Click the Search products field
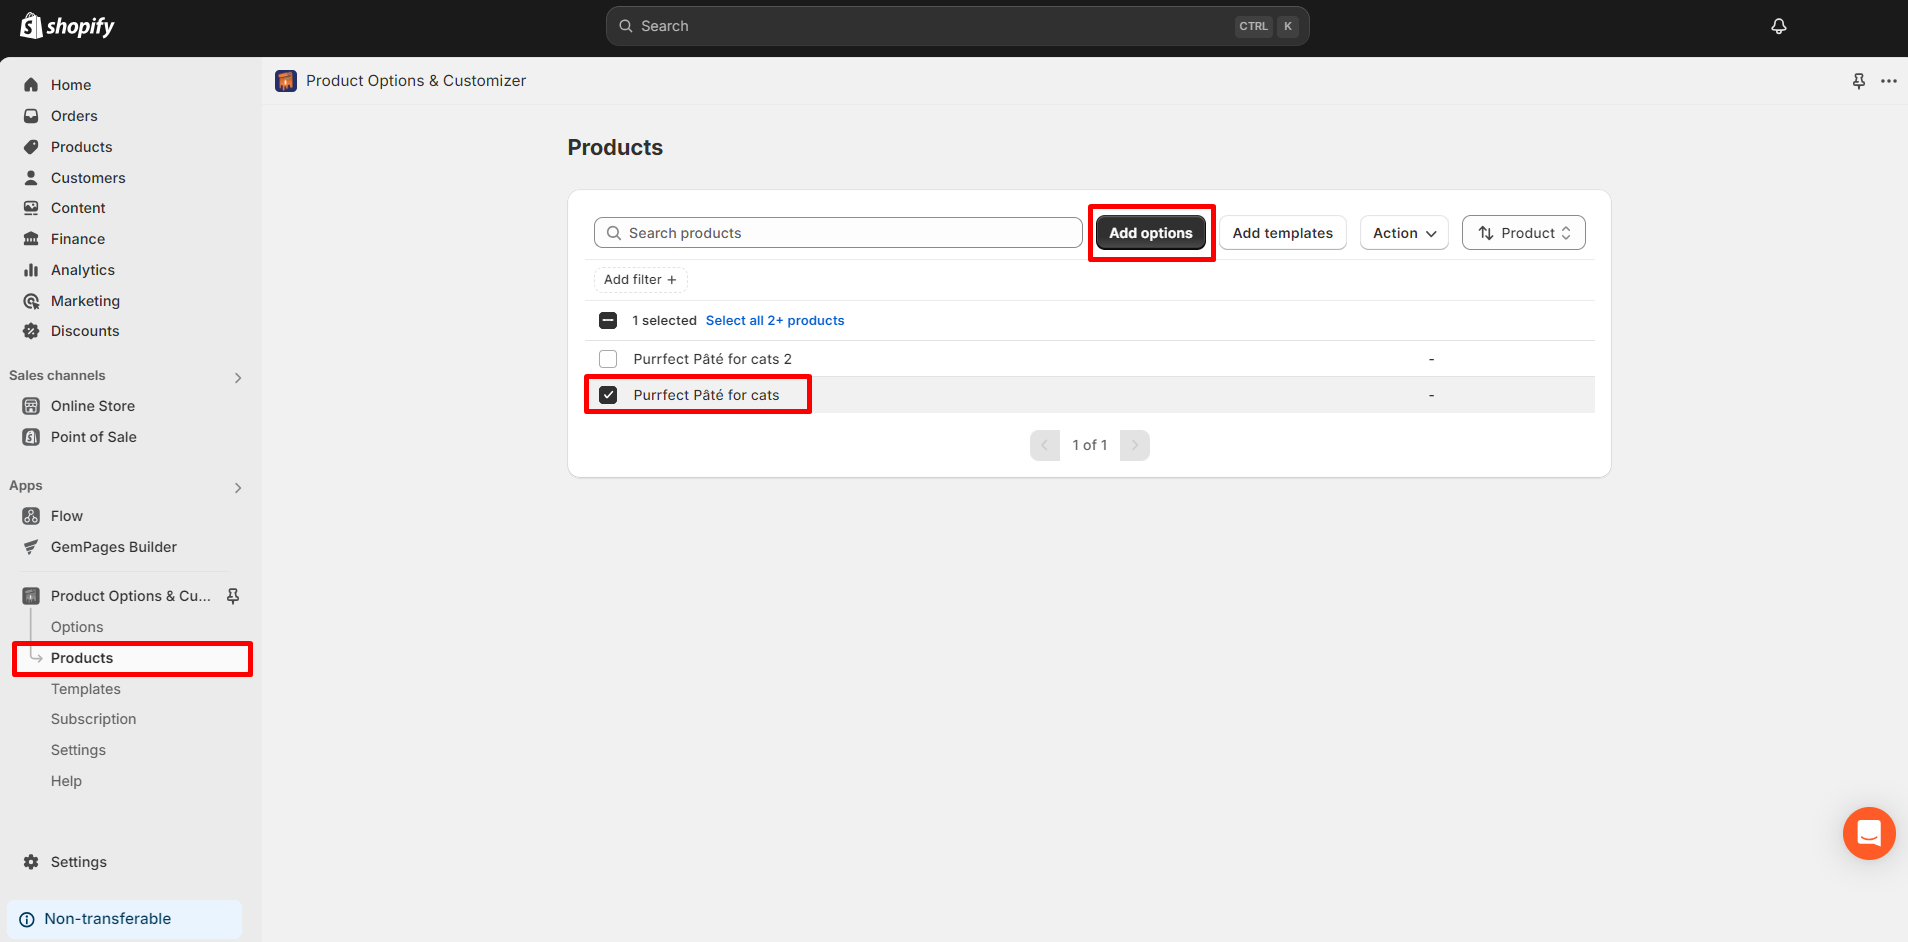This screenshot has height=942, width=1908. point(838,233)
